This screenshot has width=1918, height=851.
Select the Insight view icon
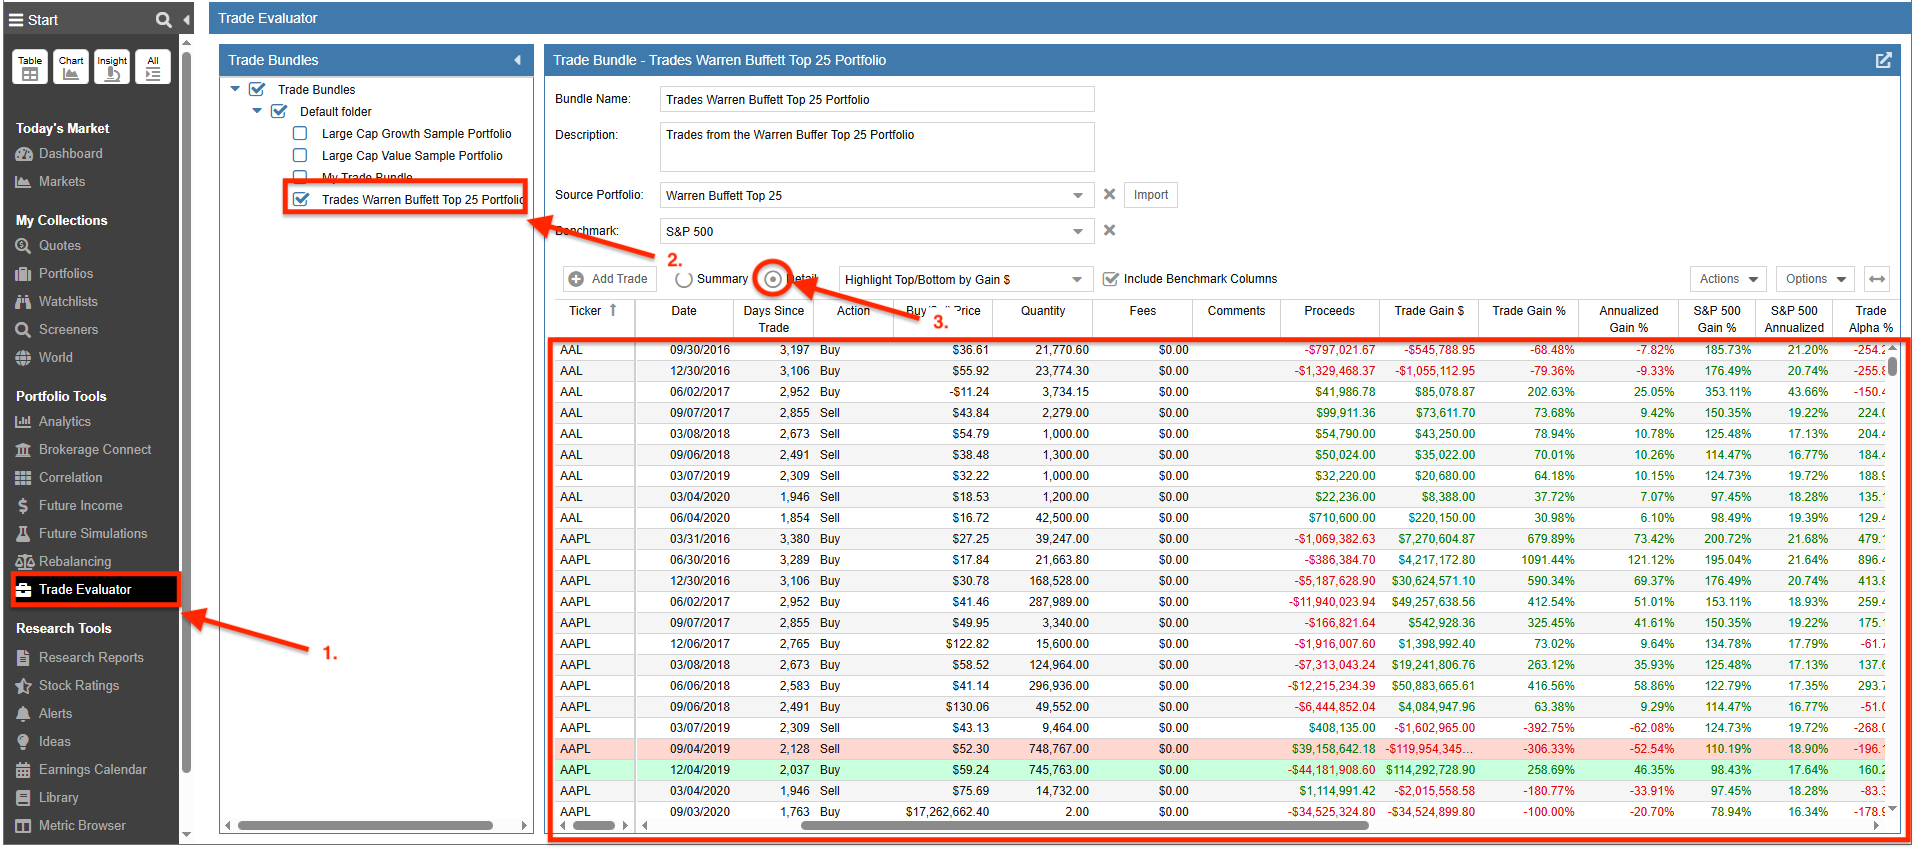(x=112, y=67)
